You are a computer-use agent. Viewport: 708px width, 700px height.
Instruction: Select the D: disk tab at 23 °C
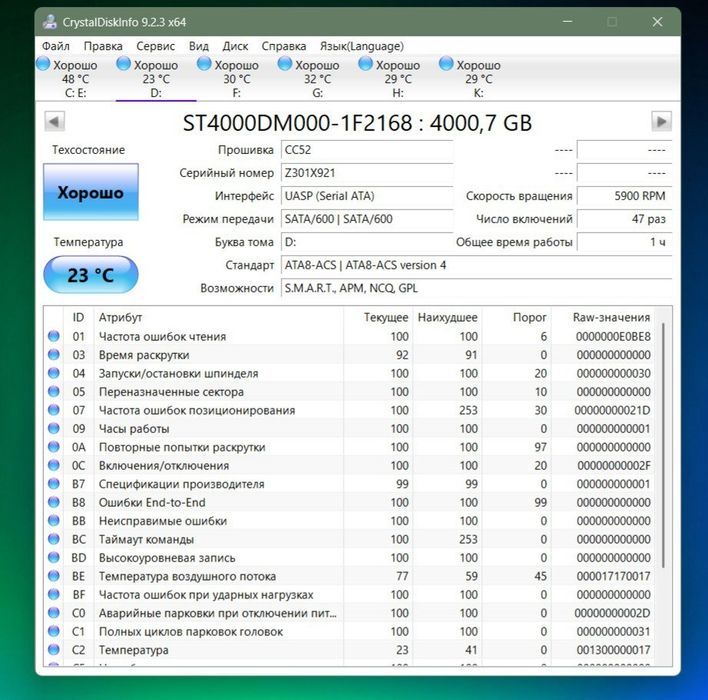tap(156, 78)
